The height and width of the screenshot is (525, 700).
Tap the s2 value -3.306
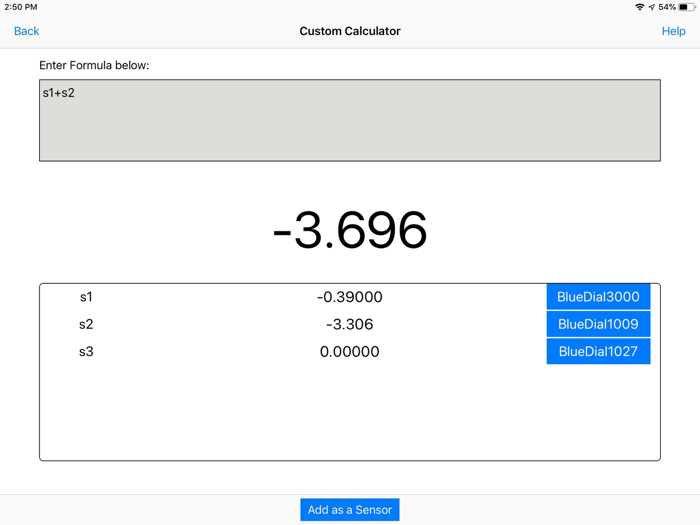click(x=350, y=324)
